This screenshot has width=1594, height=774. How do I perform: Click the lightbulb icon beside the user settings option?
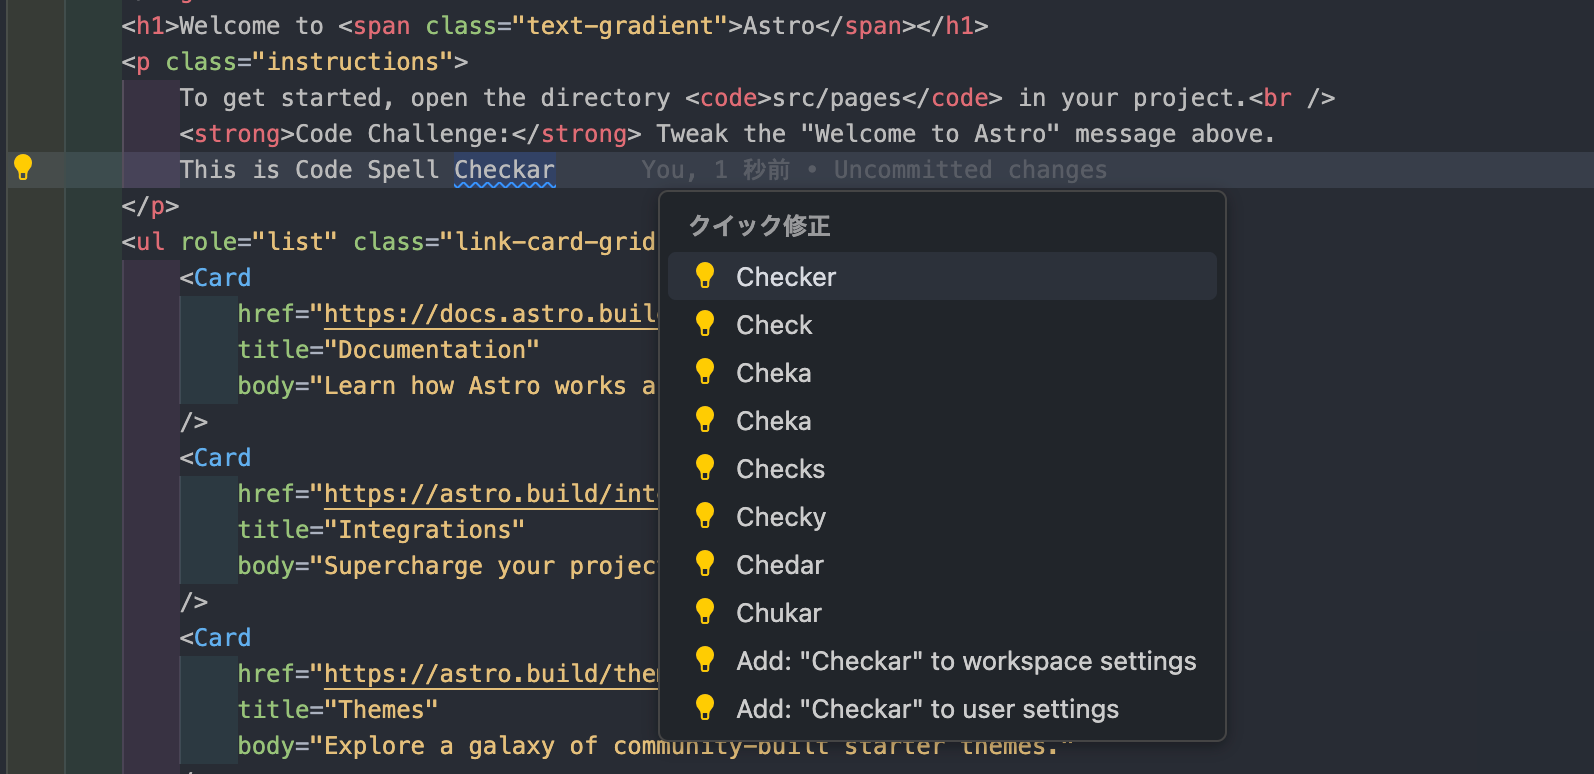pos(705,708)
